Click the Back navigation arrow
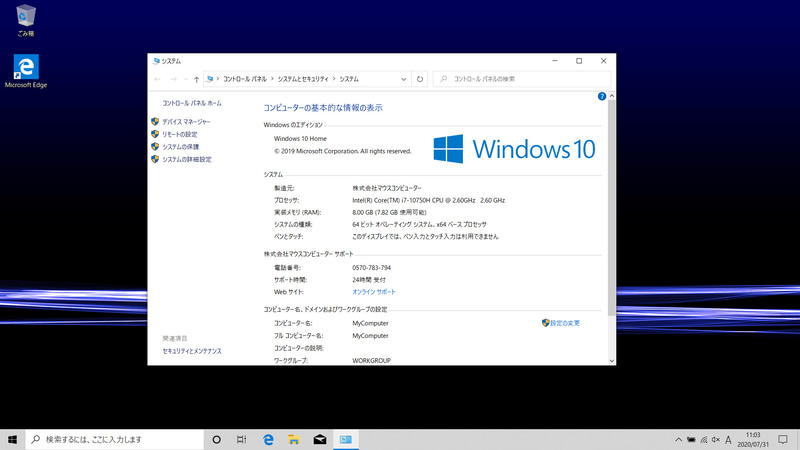 pos(157,79)
